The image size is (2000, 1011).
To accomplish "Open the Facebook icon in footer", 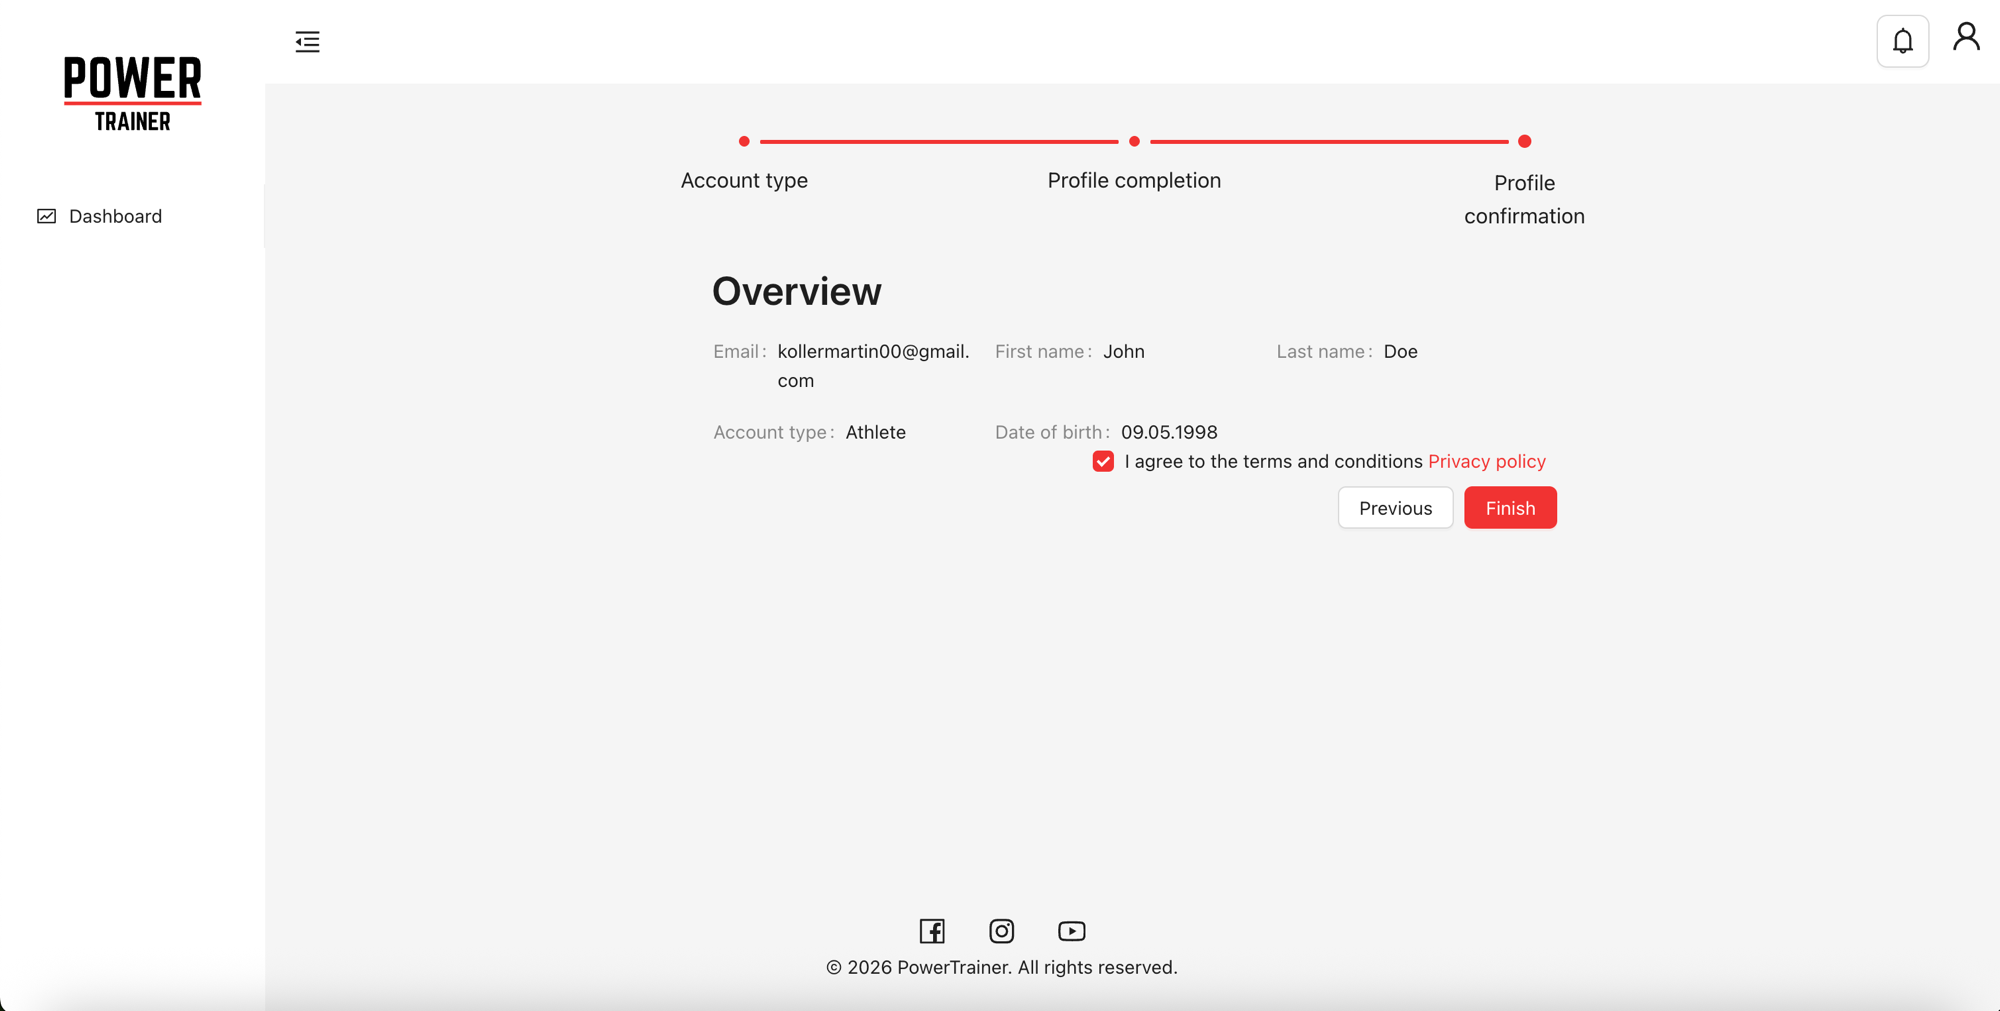I will 932,931.
